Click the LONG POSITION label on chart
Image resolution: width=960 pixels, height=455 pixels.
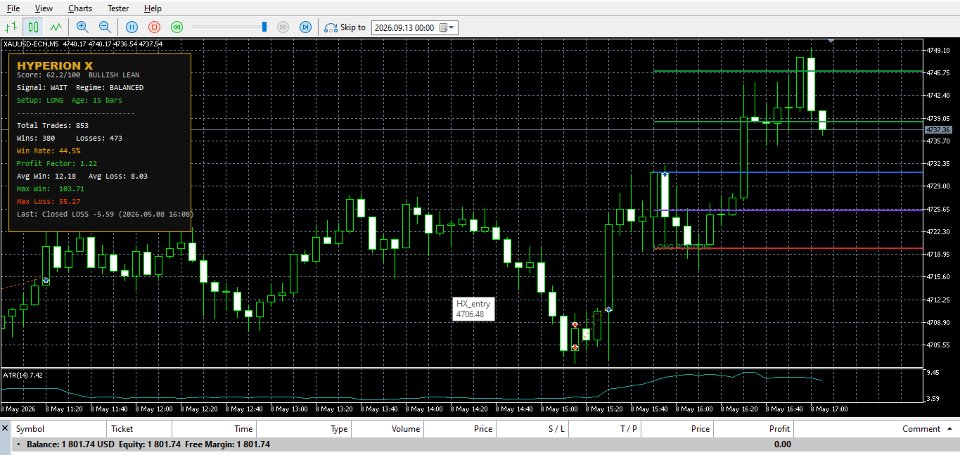(x=683, y=247)
